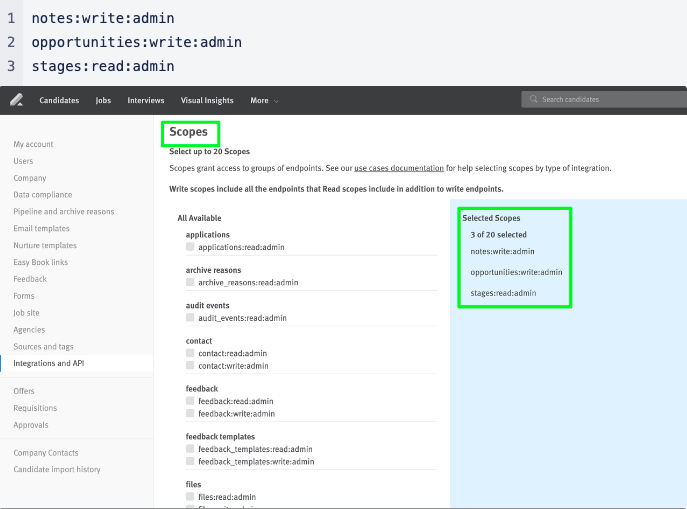Open Job site settings

26,313
